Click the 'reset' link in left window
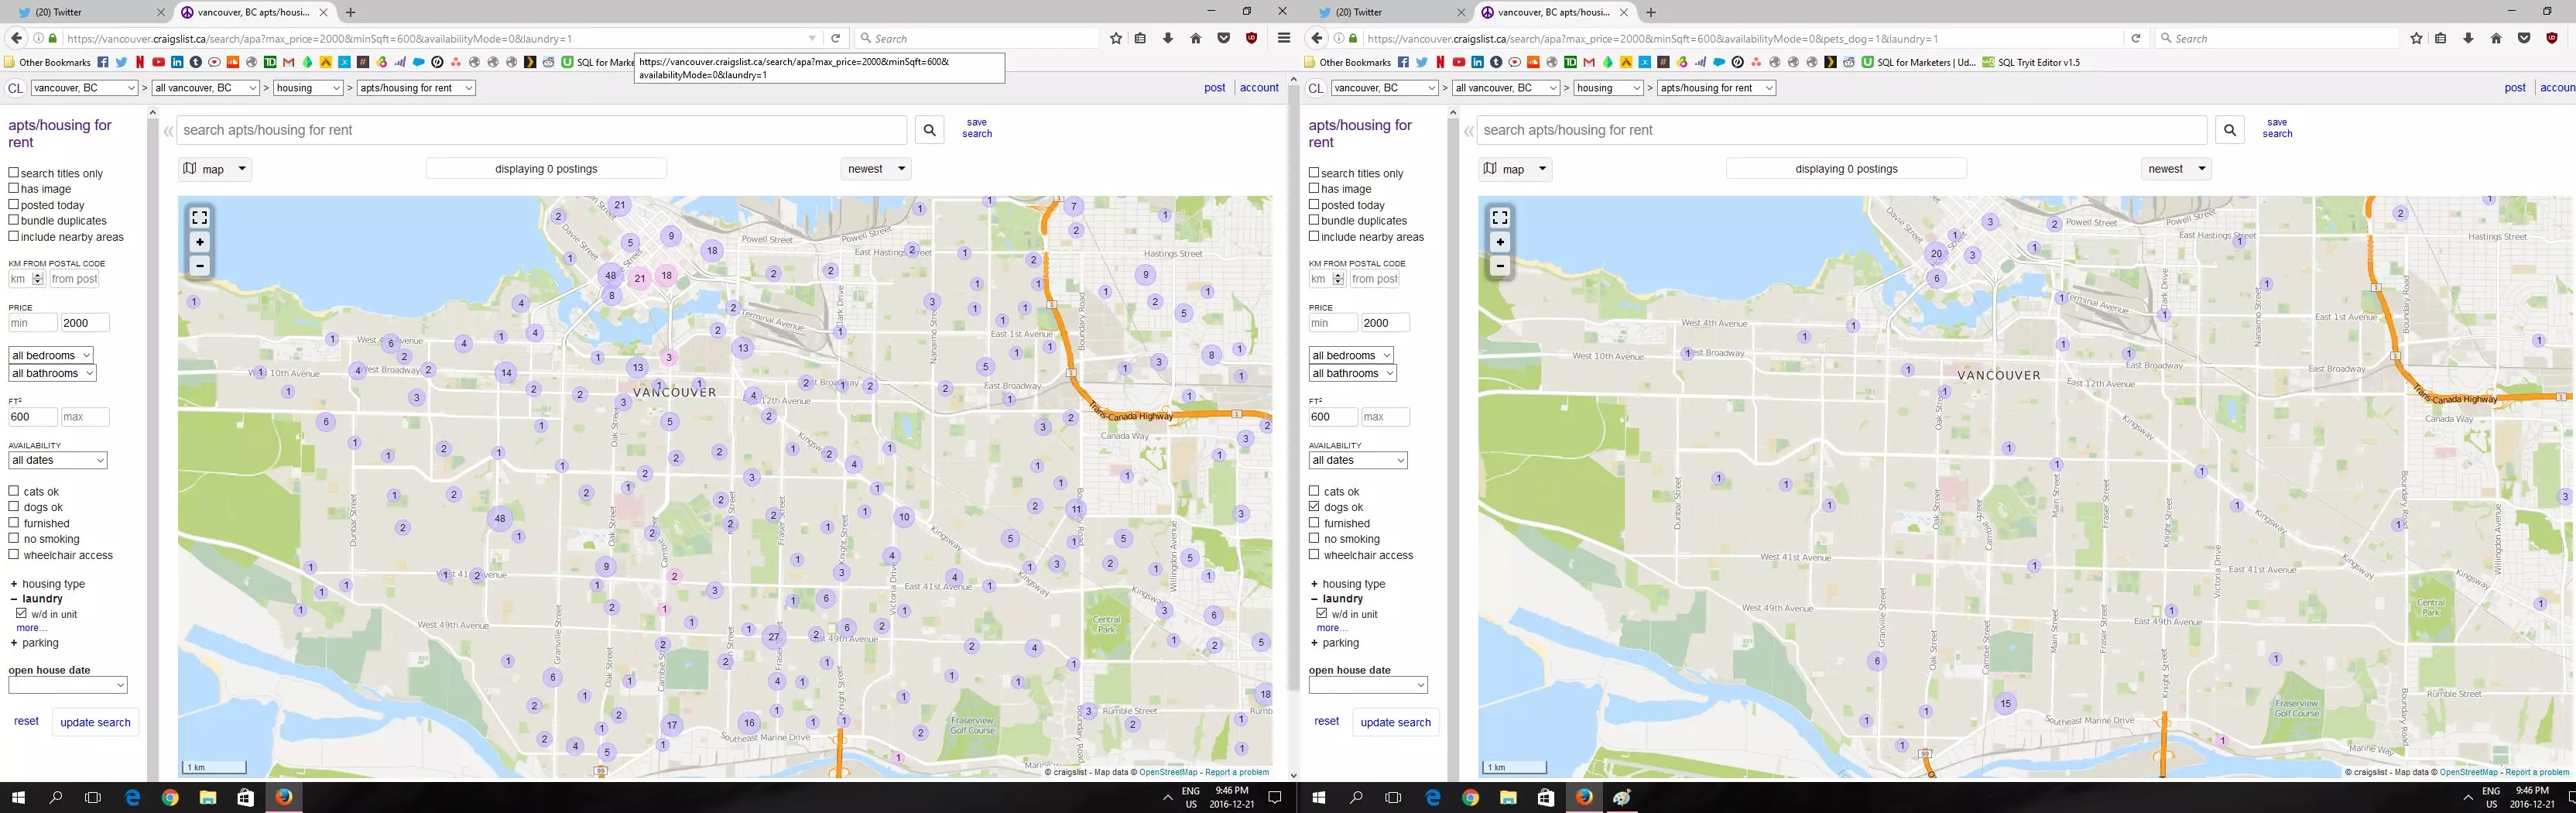Viewport: 2576px width, 813px height. coord(26,721)
